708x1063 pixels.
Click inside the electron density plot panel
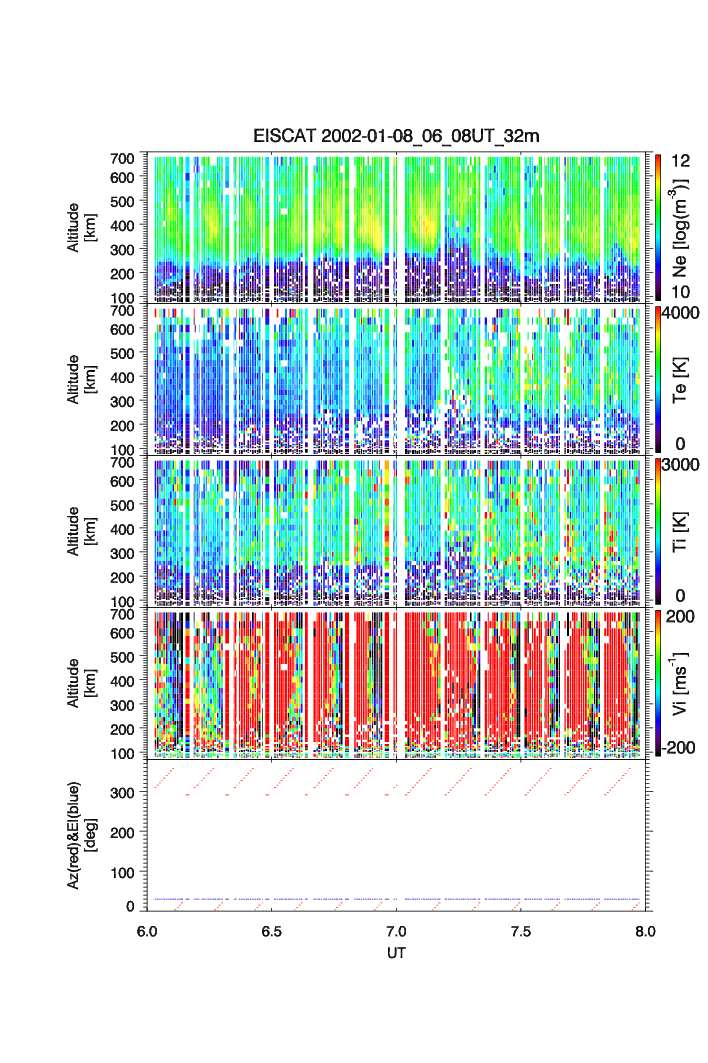coord(395,227)
